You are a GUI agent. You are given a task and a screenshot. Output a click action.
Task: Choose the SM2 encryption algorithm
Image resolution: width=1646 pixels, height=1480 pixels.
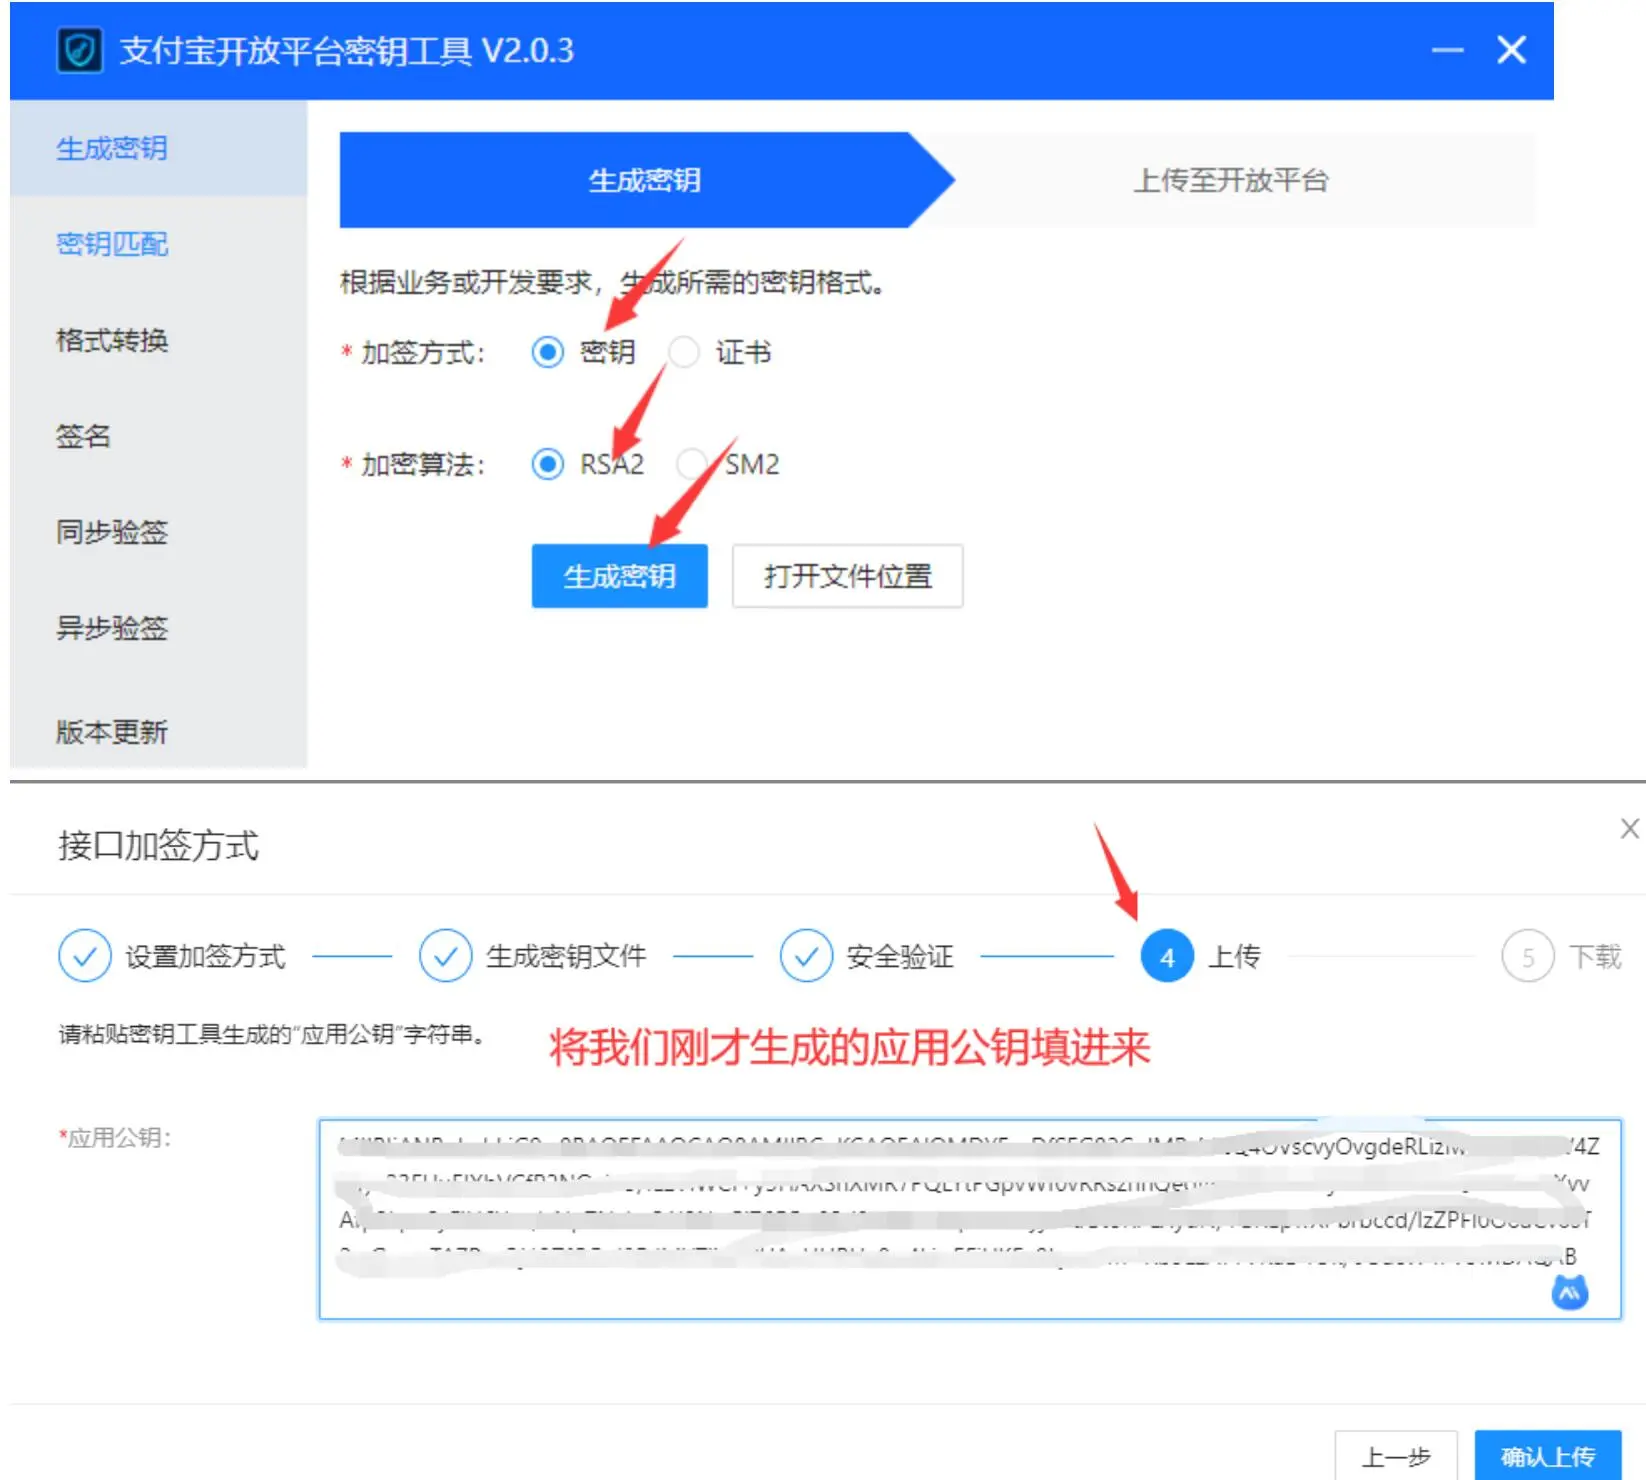coord(691,464)
